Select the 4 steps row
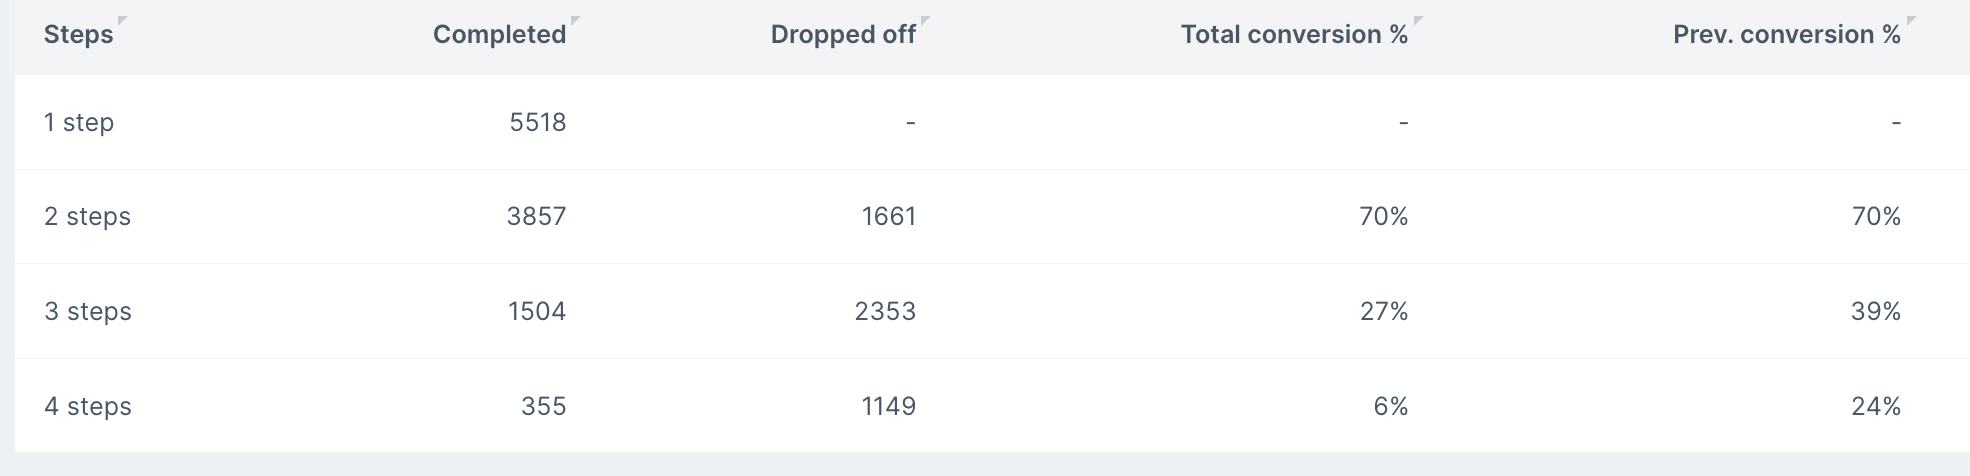 coord(992,406)
